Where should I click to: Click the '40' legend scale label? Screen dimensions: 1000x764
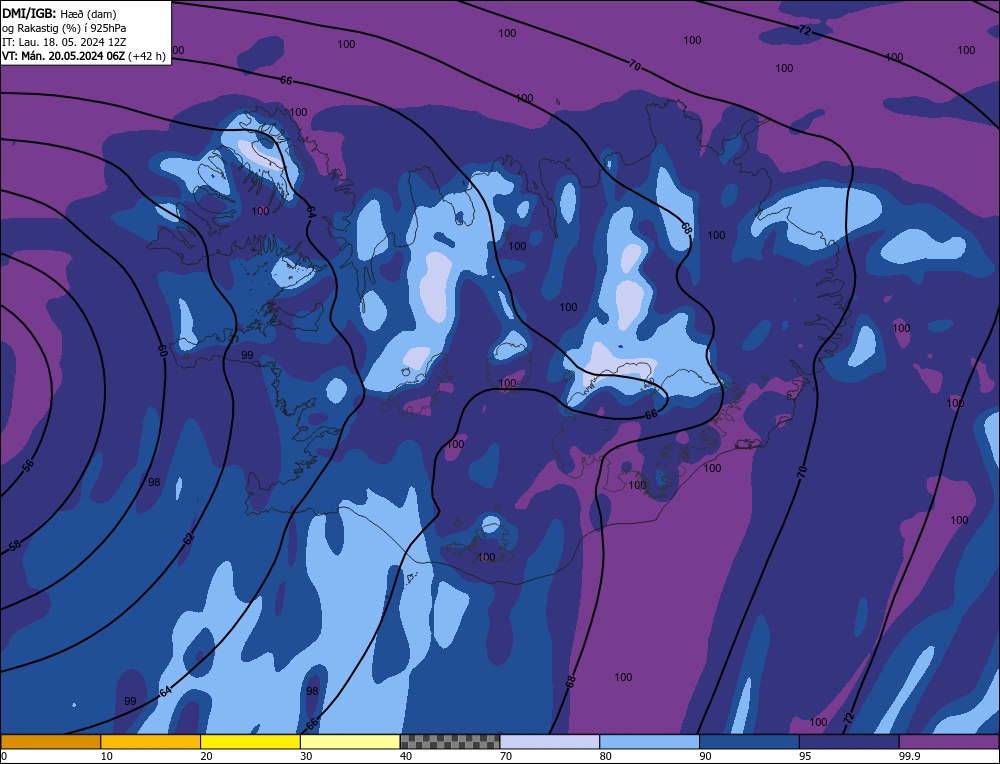406,756
